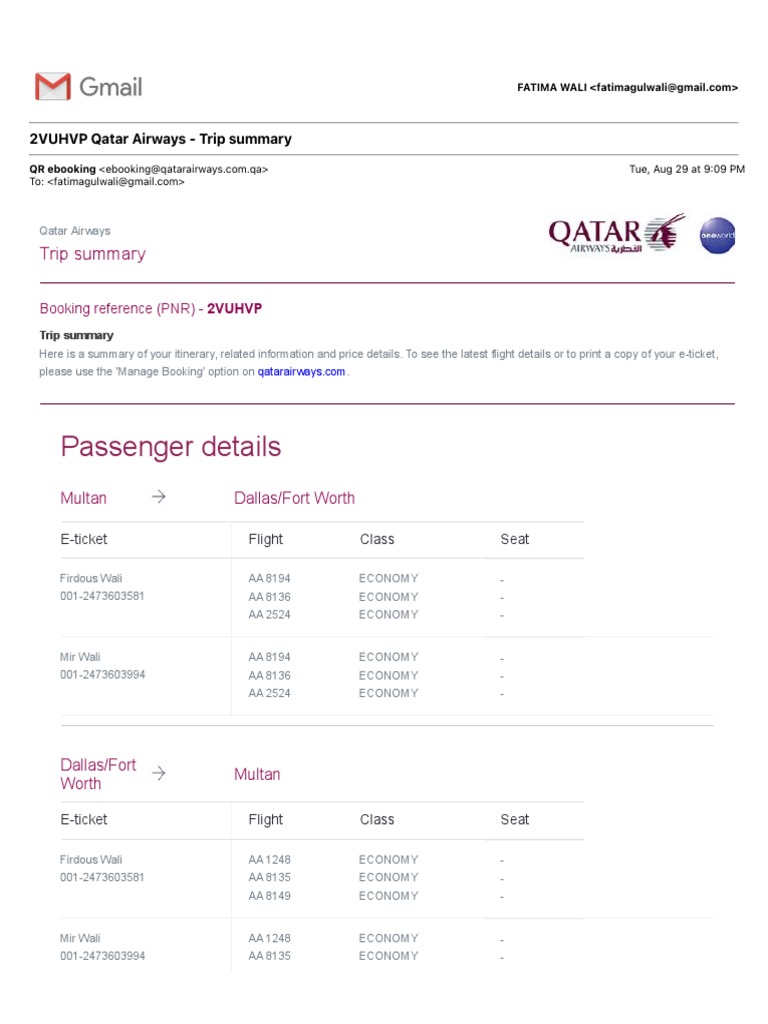The height and width of the screenshot is (1024, 768).
Task: Select the booking reference code 2VUHVP
Action: [x=234, y=308]
